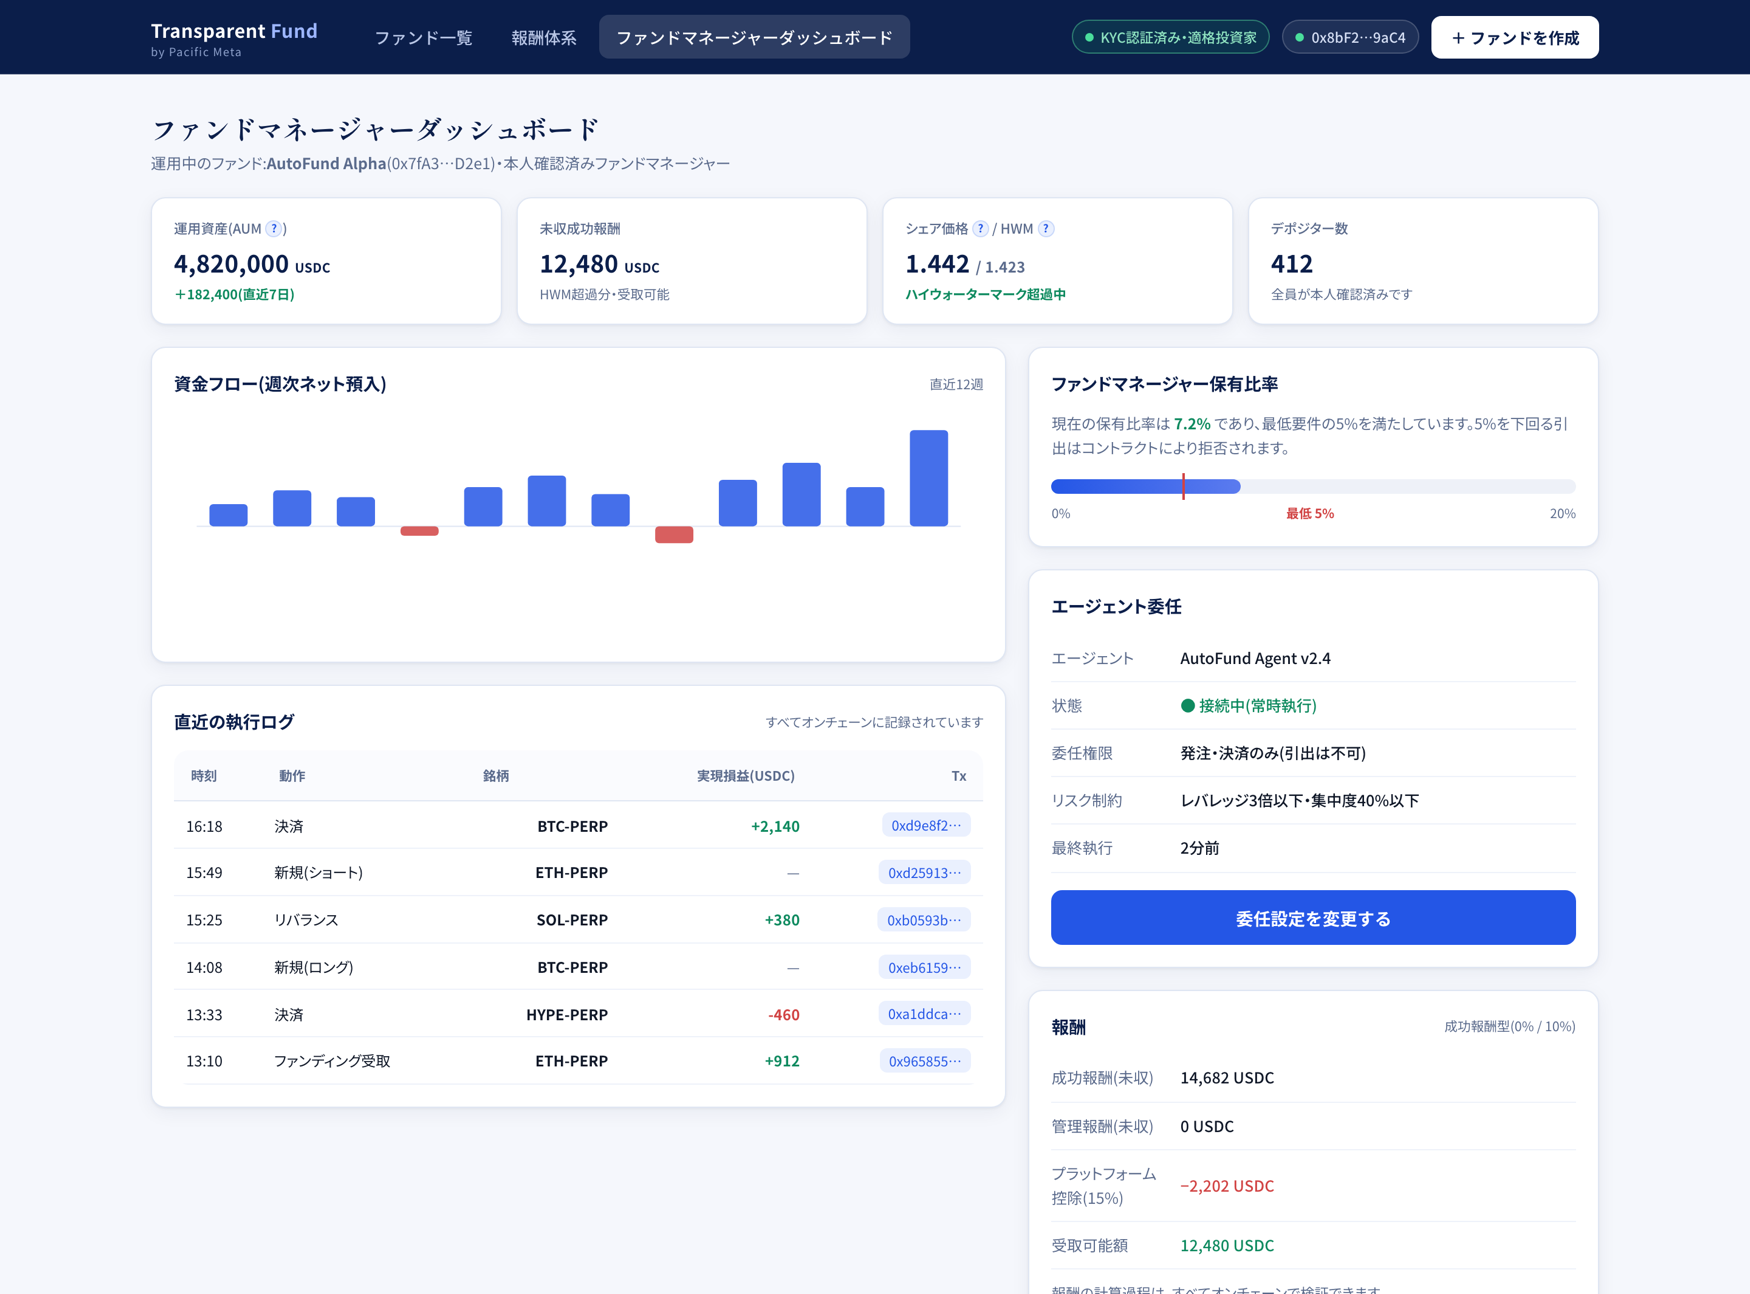The height and width of the screenshot is (1294, 1750).
Task: Open transaction link 0xd9e8f2…
Action: pos(926,825)
